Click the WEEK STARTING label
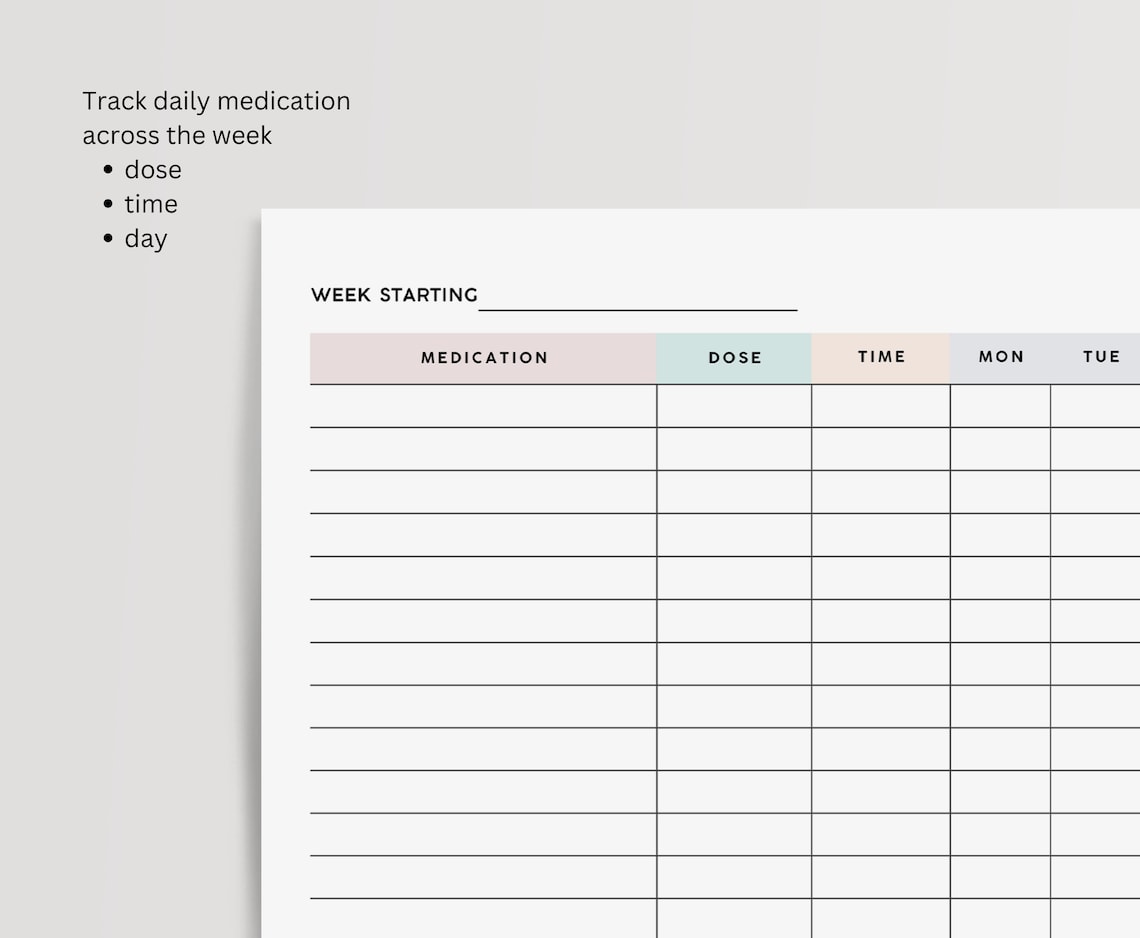The width and height of the screenshot is (1140, 938). [x=393, y=295]
